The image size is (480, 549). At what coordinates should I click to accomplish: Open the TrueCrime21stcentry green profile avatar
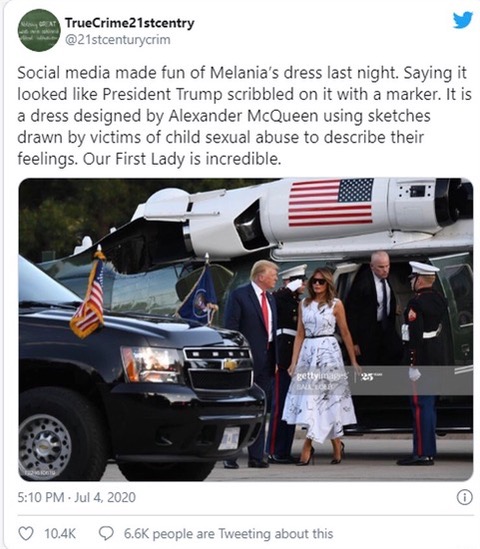39,30
